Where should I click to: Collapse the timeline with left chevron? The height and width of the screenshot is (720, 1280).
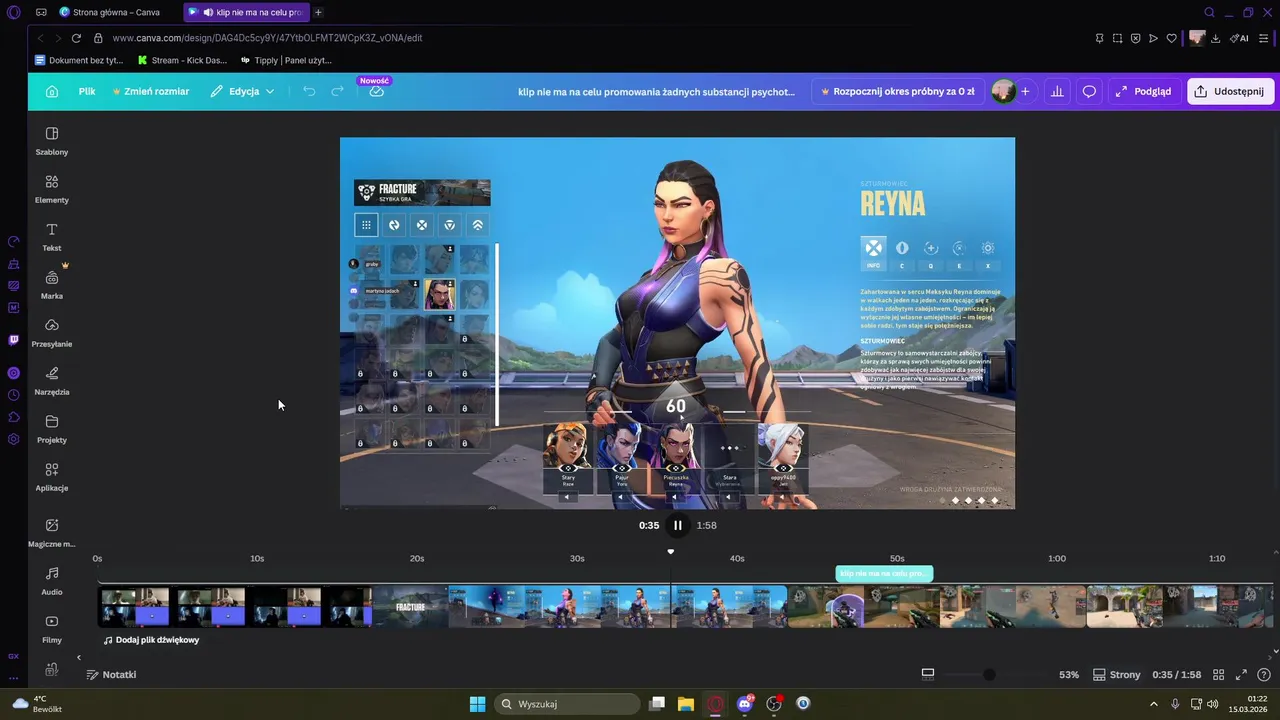click(x=79, y=657)
